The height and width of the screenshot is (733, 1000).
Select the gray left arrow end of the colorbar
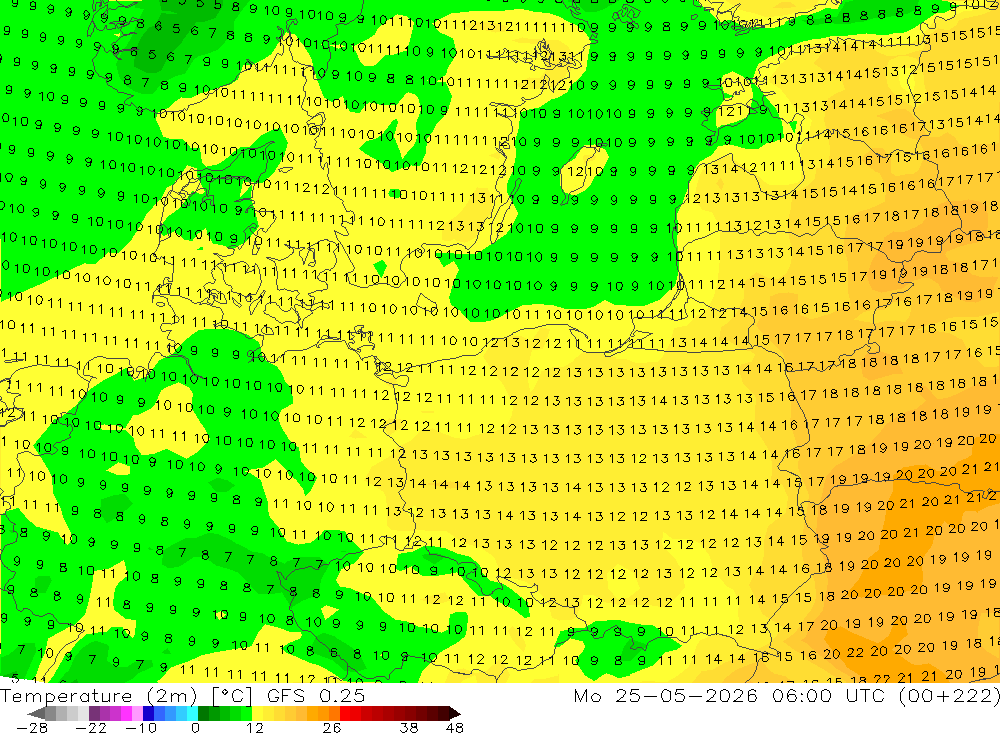click(x=36, y=713)
